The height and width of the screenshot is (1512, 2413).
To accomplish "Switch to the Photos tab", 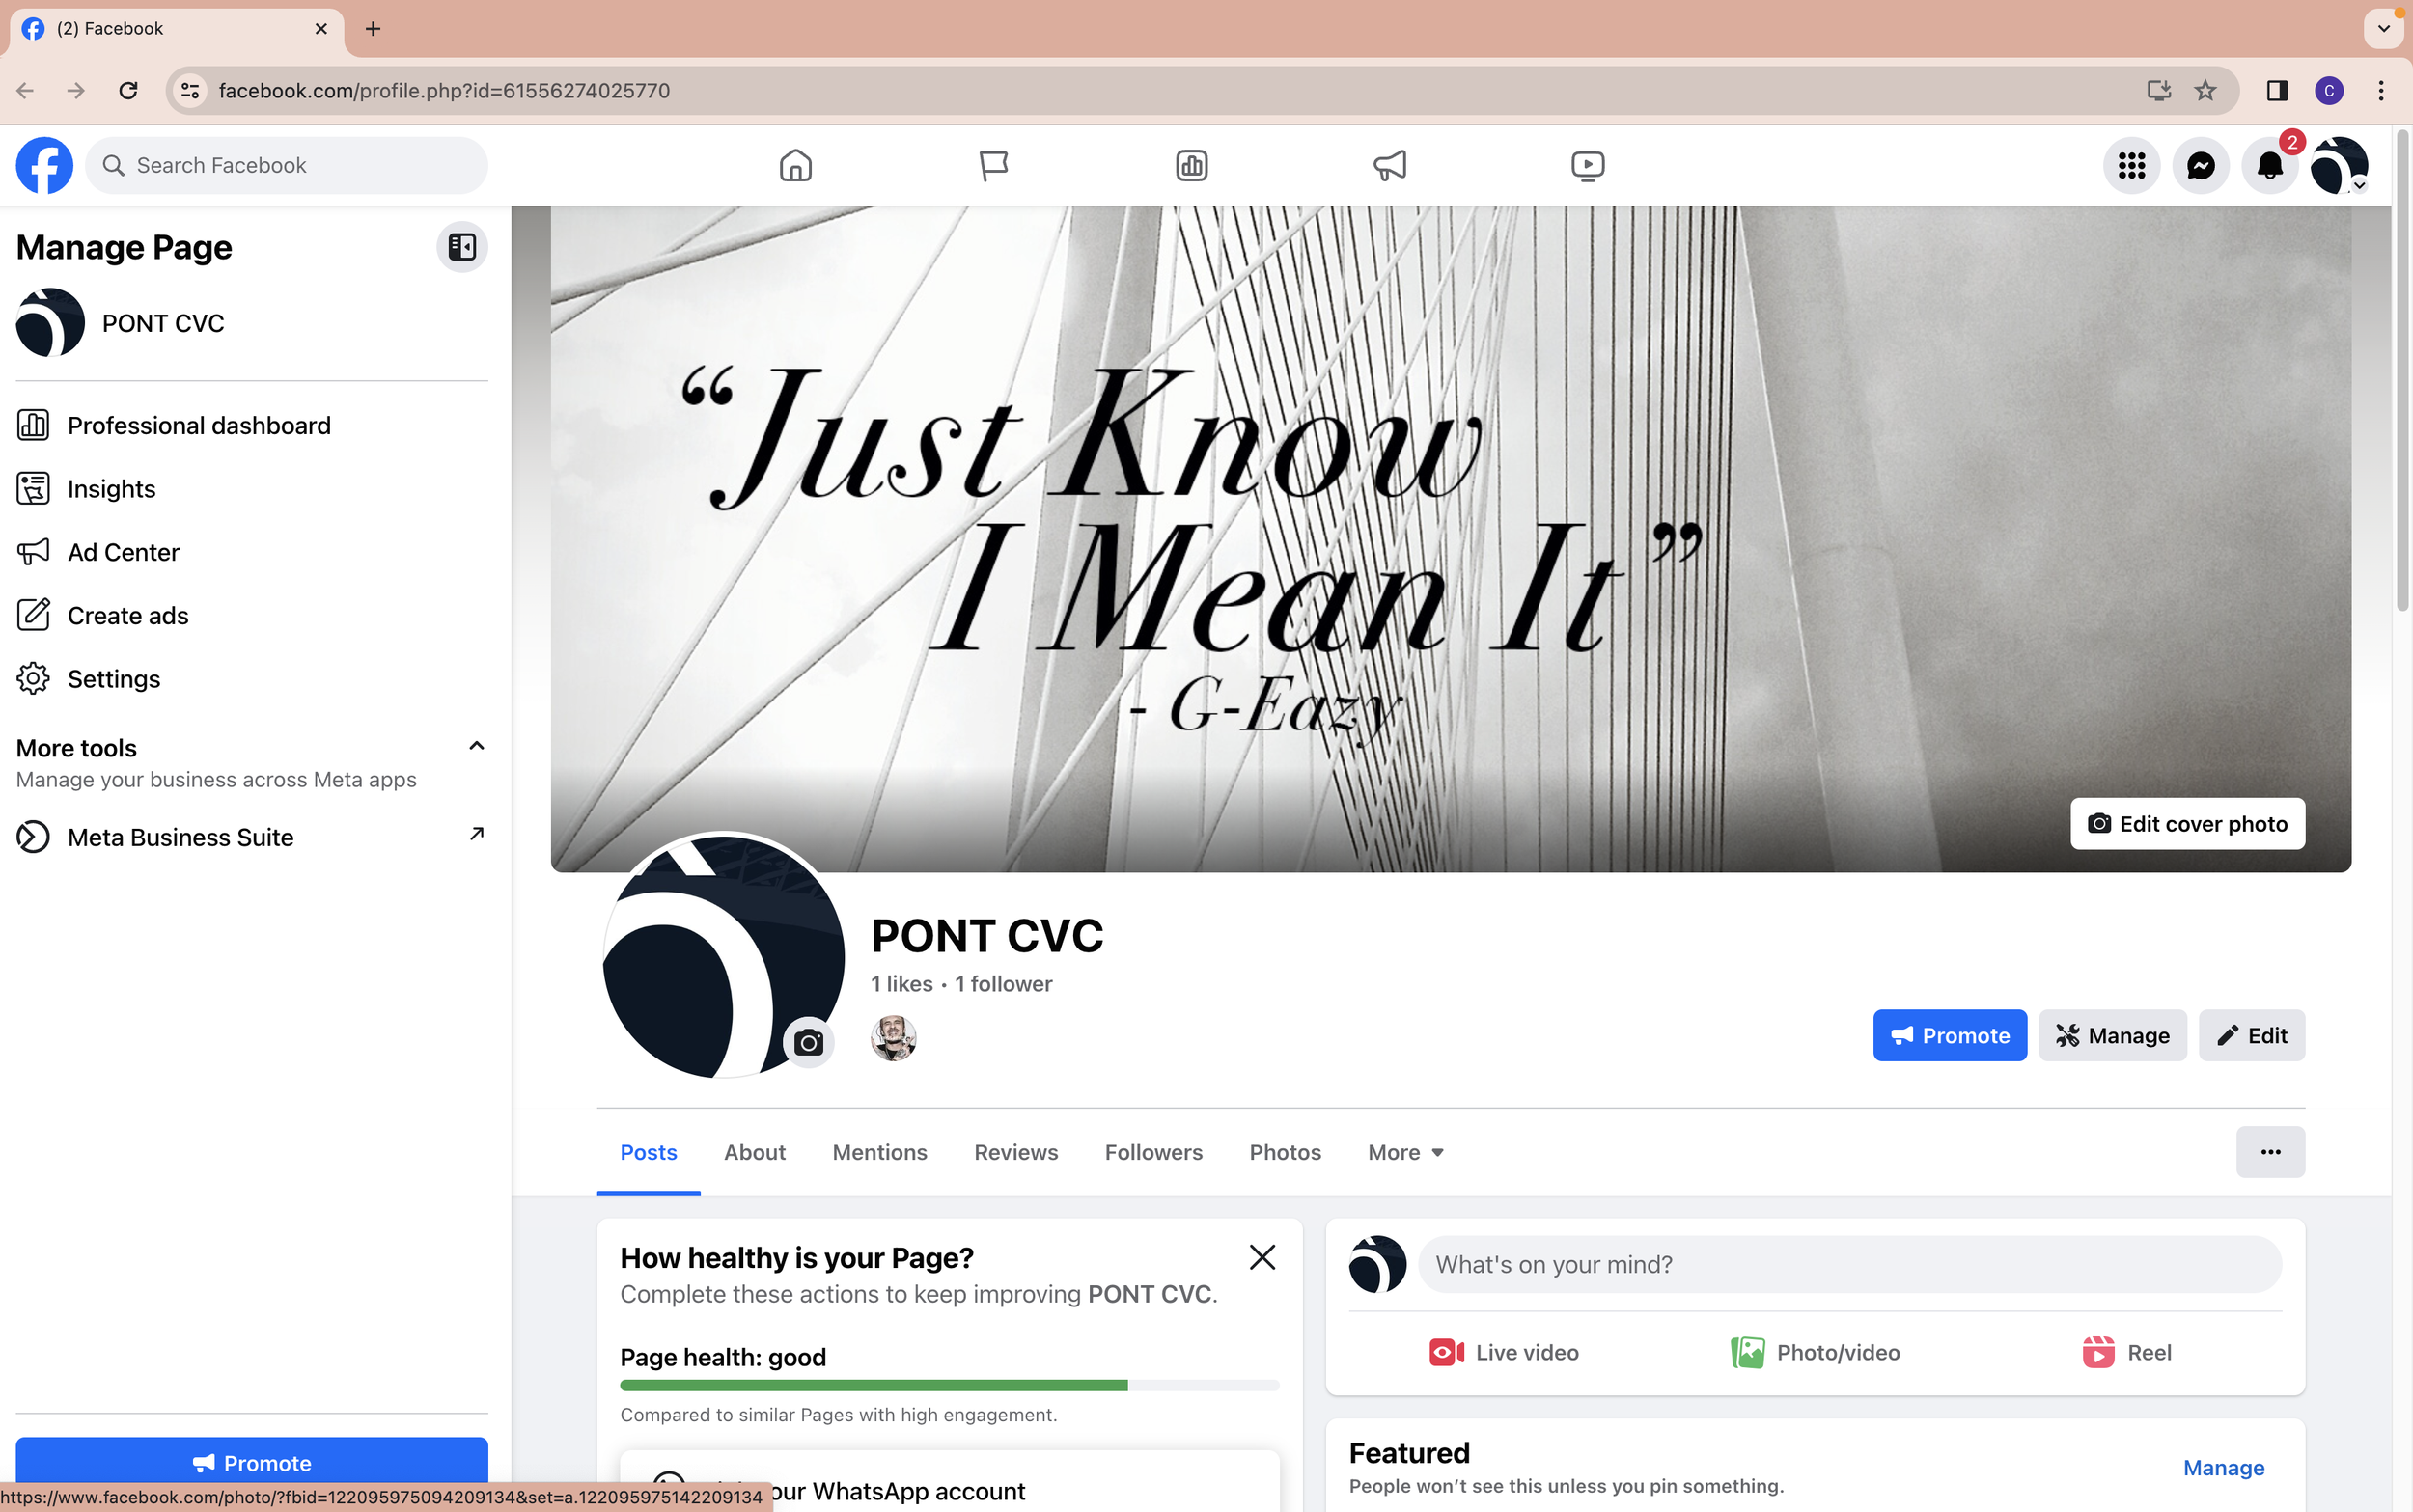I will coord(1284,1152).
